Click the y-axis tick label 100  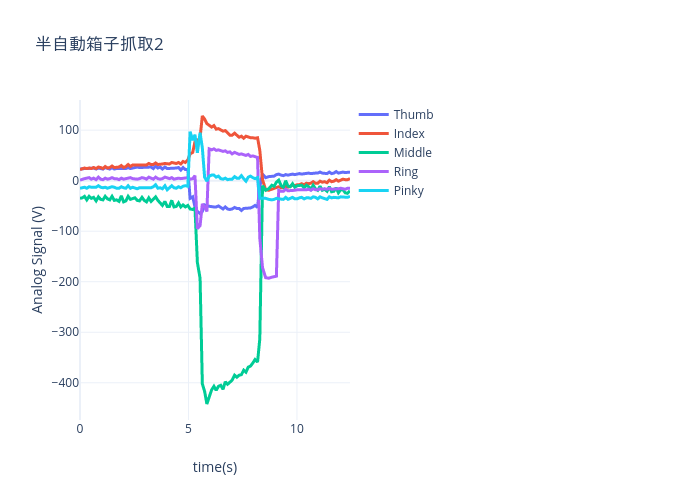pos(69,130)
